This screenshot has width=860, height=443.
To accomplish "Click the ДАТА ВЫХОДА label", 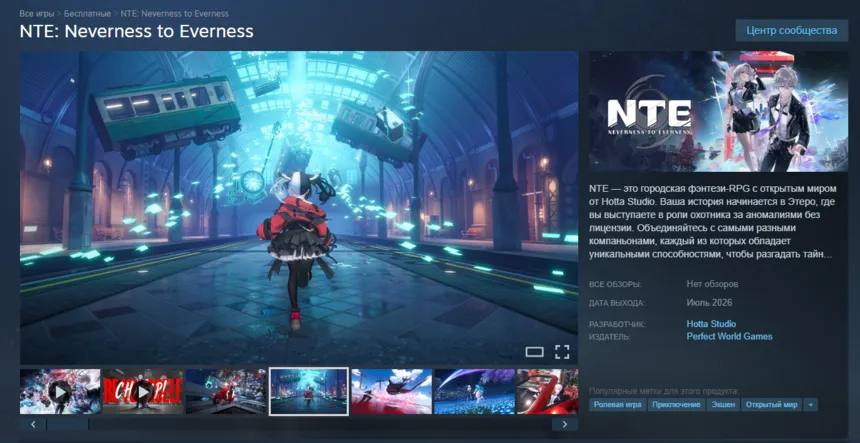I will [x=617, y=303].
